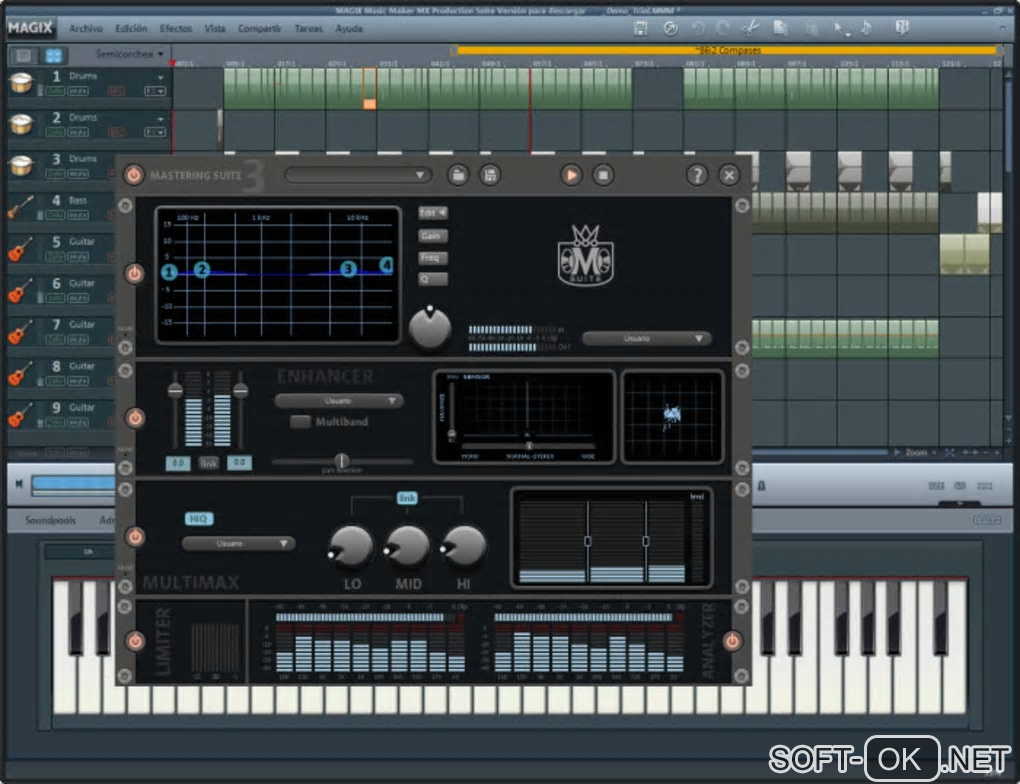This screenshot has width=1020, height=784.
Task: Toggle the HiQ button in Multimax
Action: pyautogui.click(x=198, y=519)
